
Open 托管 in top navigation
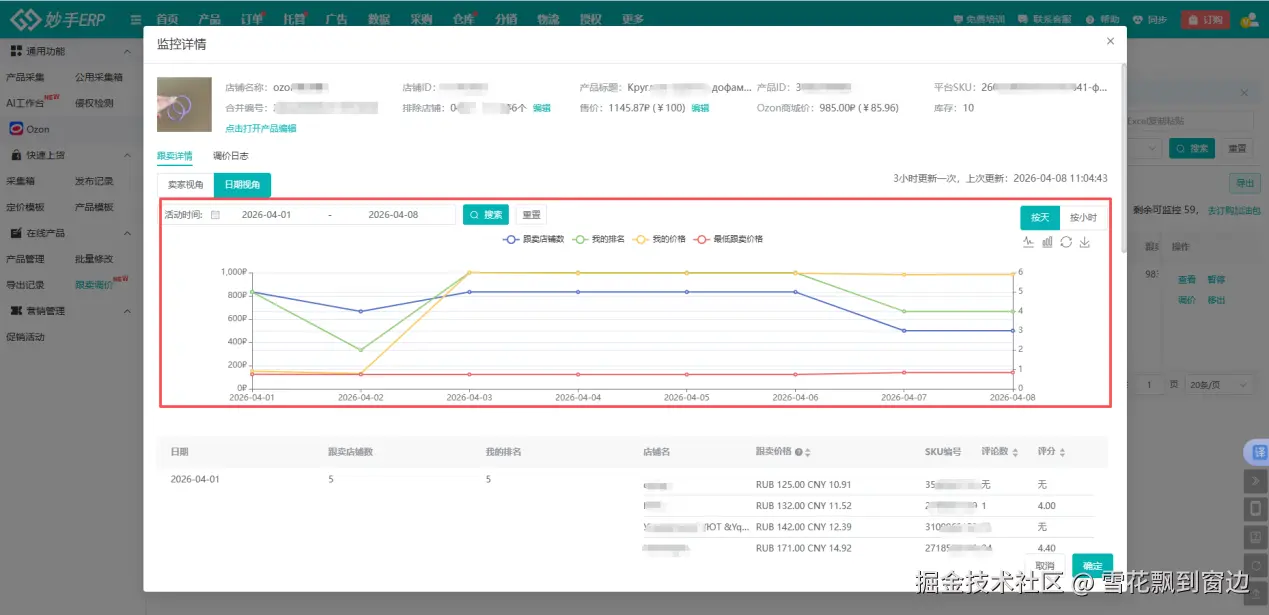point(294,19)
